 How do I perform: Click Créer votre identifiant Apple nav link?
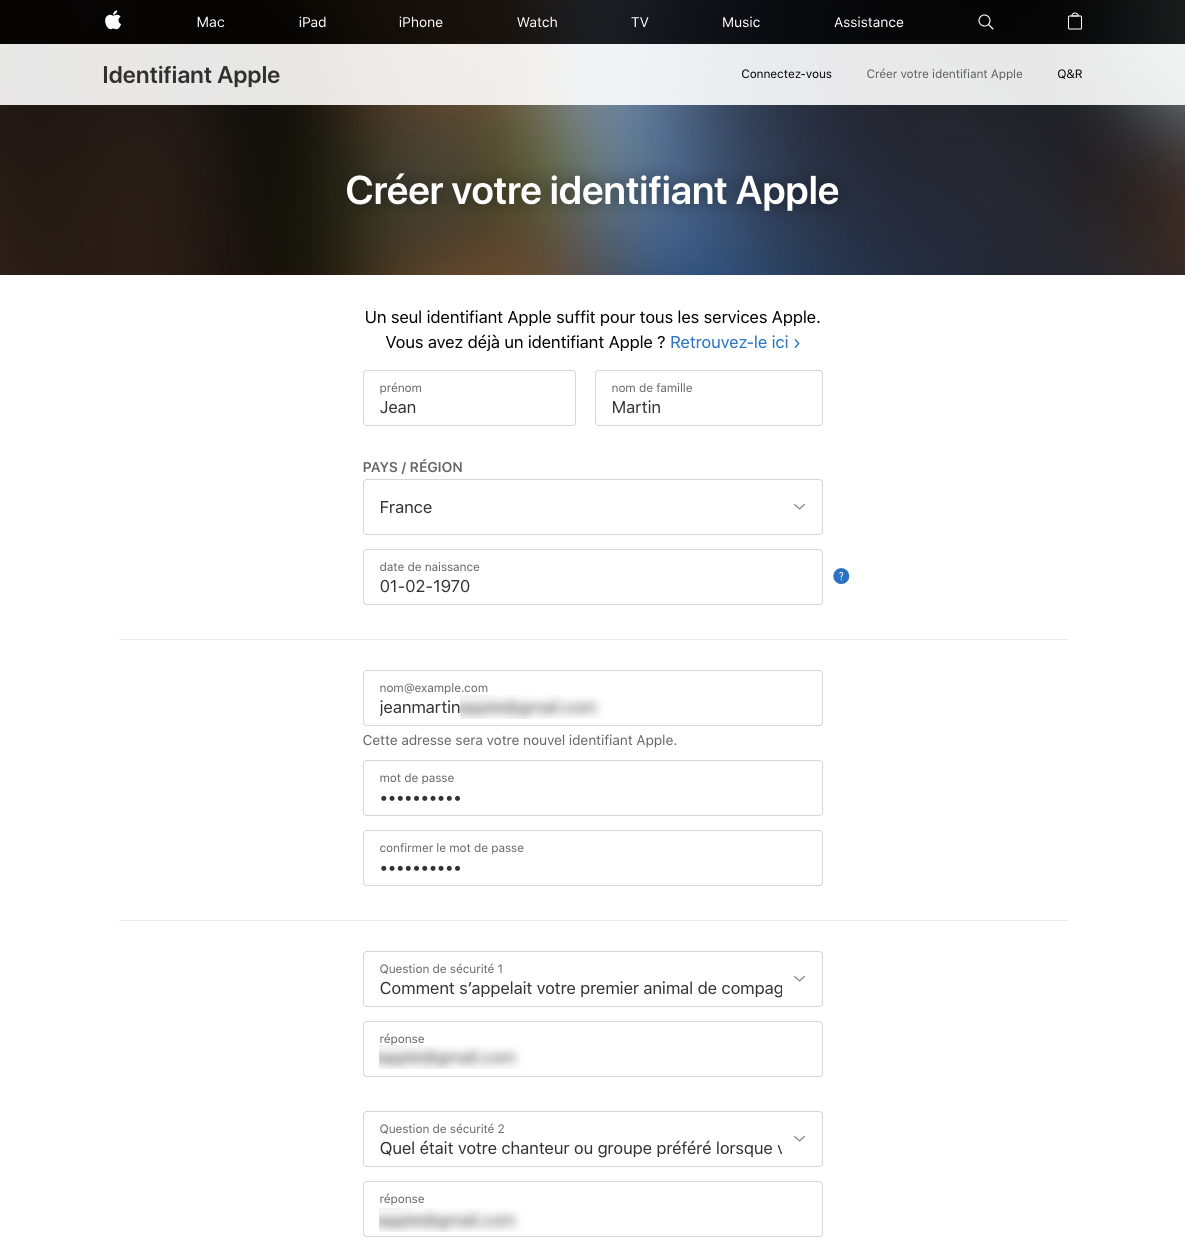pos(944,74)
